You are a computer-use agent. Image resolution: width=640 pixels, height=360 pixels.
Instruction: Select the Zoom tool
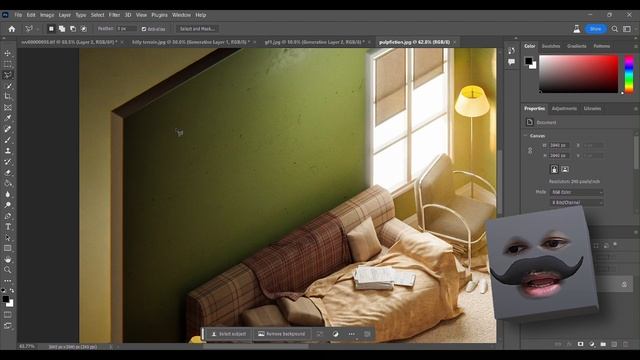pos(8,270)
